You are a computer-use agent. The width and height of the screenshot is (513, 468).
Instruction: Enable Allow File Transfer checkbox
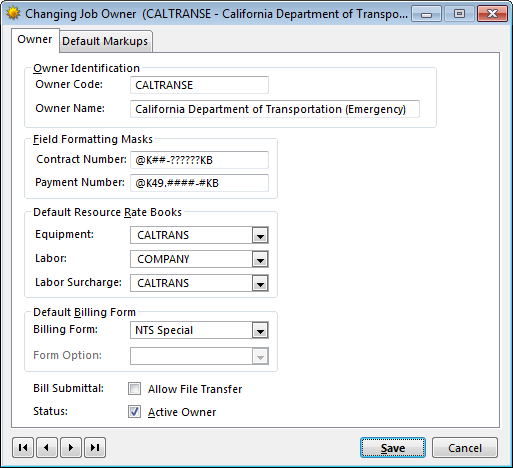click(x=134, y=389)
